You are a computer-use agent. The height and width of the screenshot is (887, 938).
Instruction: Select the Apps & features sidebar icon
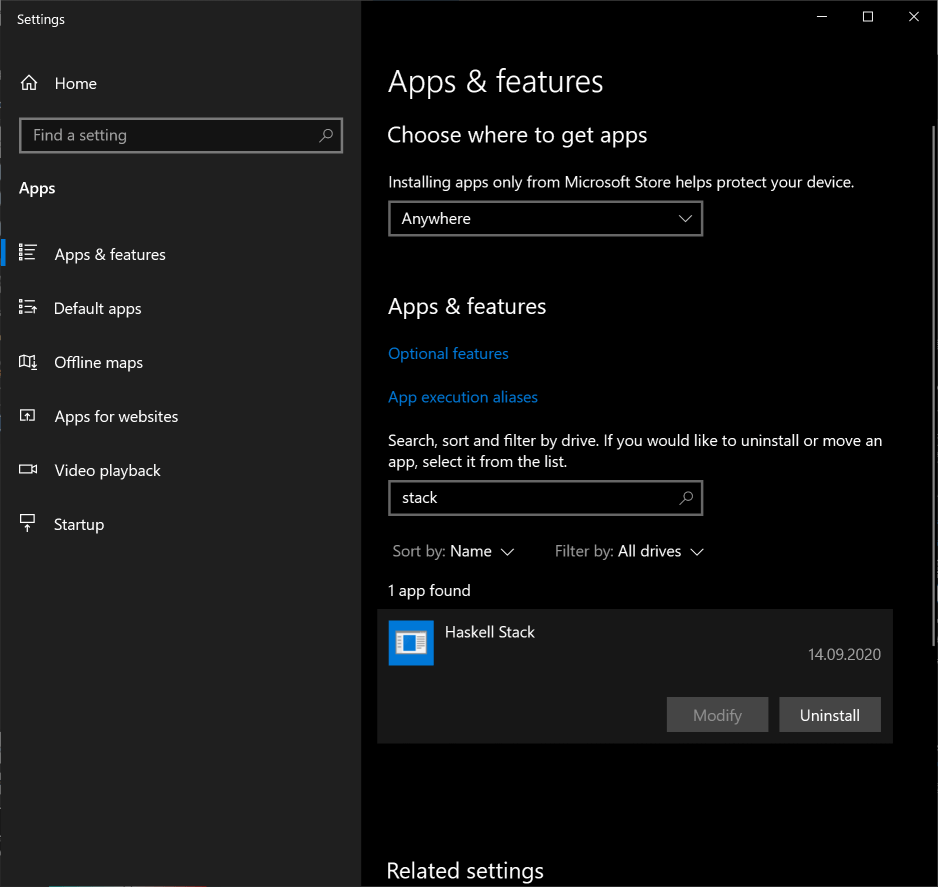tap(29, 254)
